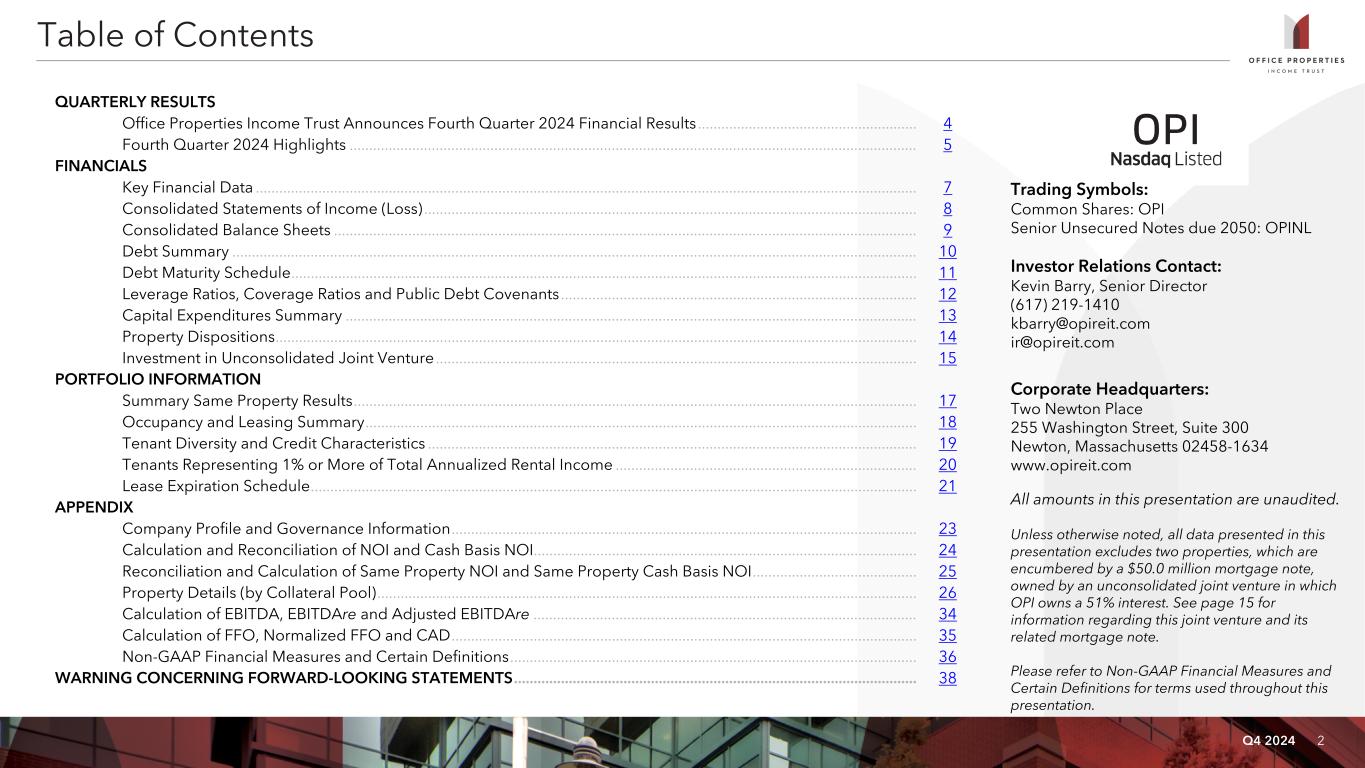
Task: Open Occupancy and Leasing Summary page 18
Action: [x=947, y=422]
